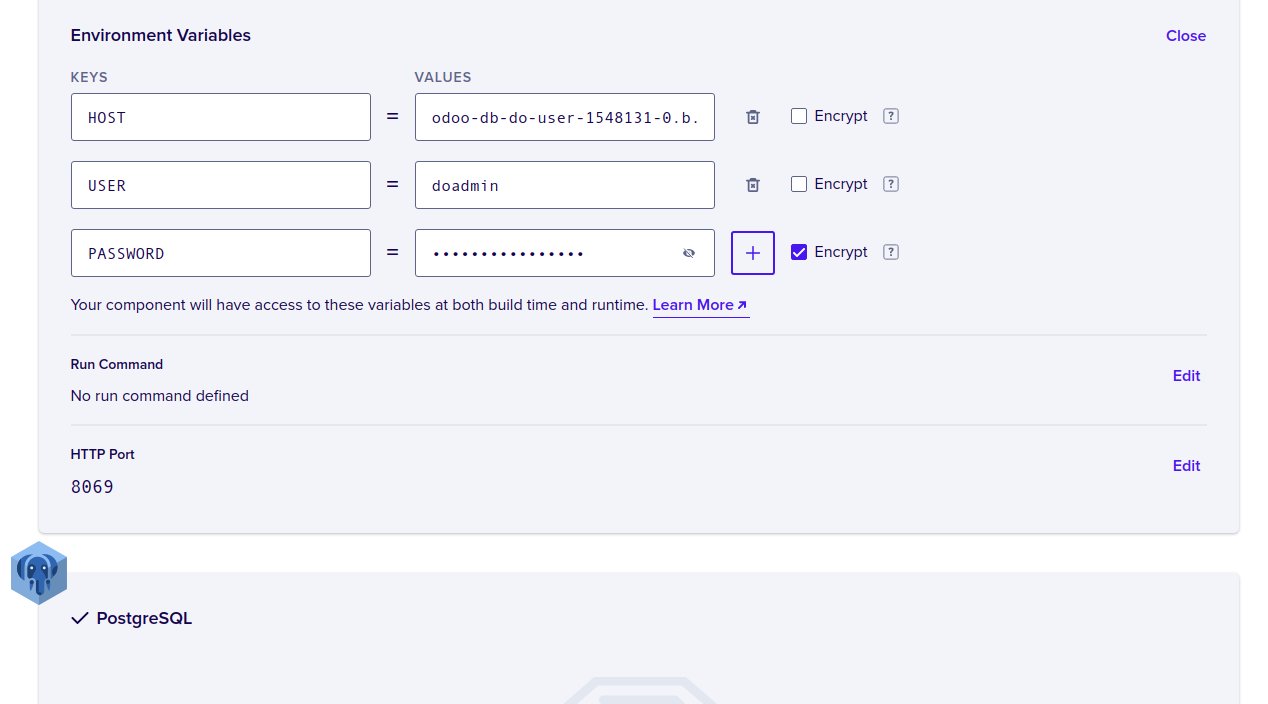Edit the Run Command setting
Image resolution: width=1268 pixels, height=704 pixels.
[x=1186, y=376]
